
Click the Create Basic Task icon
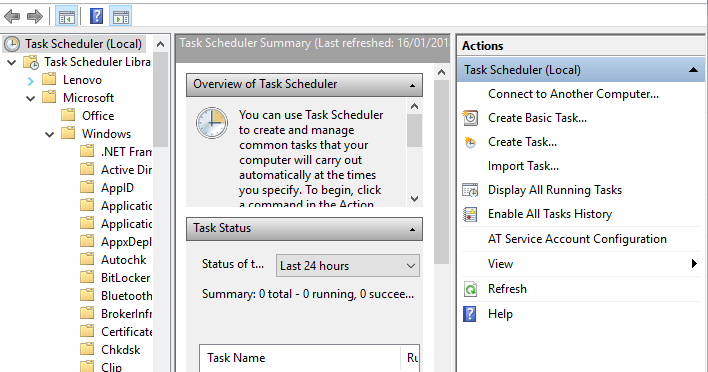pyautogui.click(x=470, y=118)
